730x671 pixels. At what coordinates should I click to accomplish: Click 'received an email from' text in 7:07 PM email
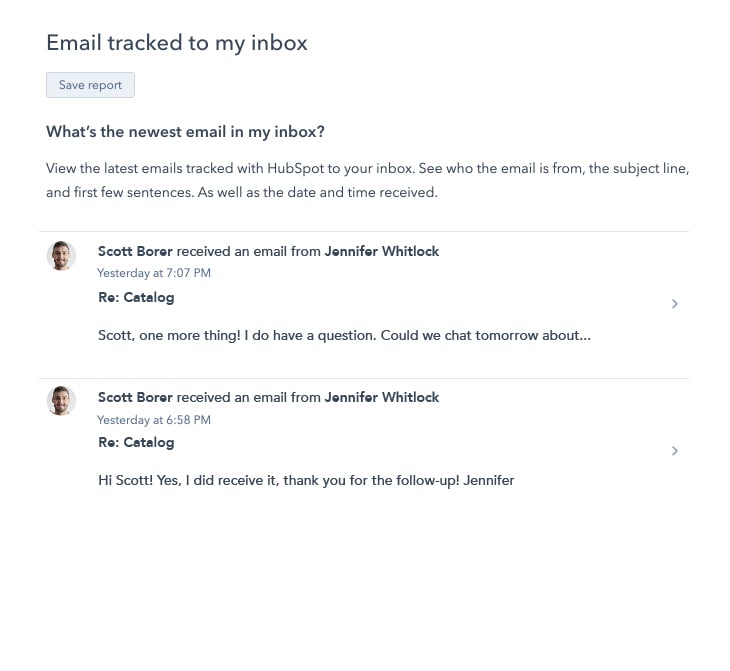click(249, 252)
